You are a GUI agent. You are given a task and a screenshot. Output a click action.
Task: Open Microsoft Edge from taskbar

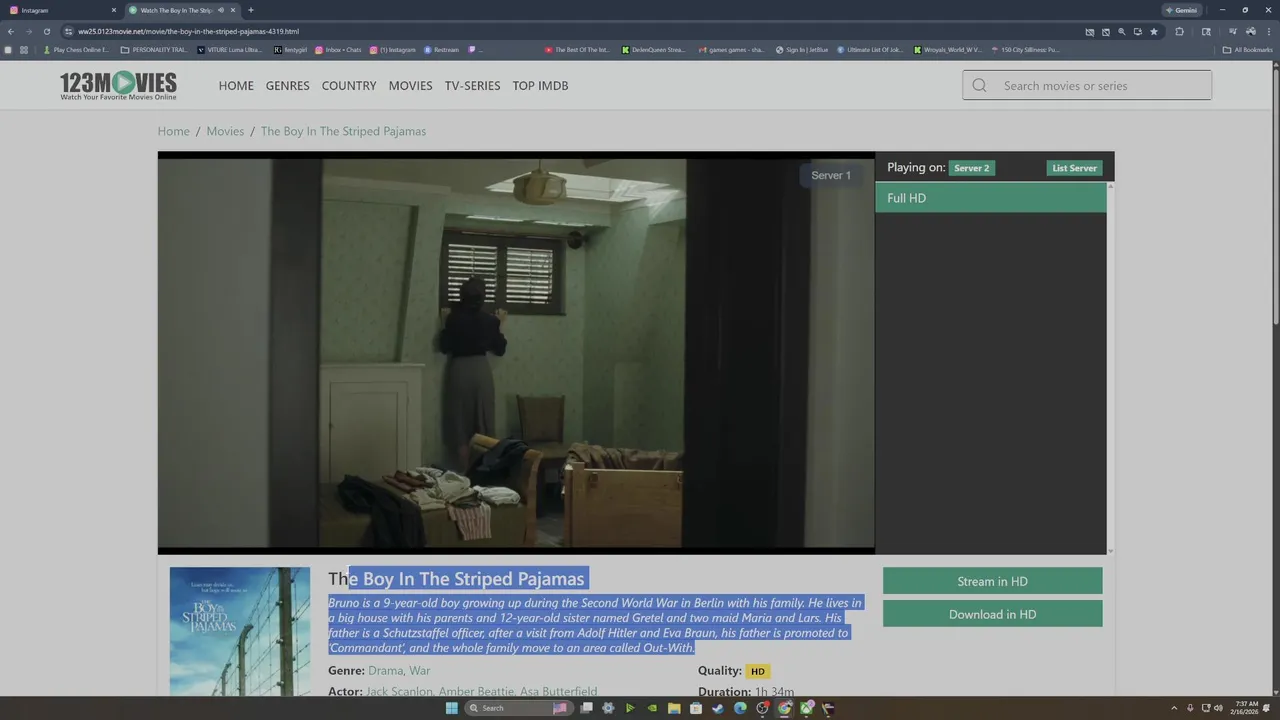pos(740,708)
